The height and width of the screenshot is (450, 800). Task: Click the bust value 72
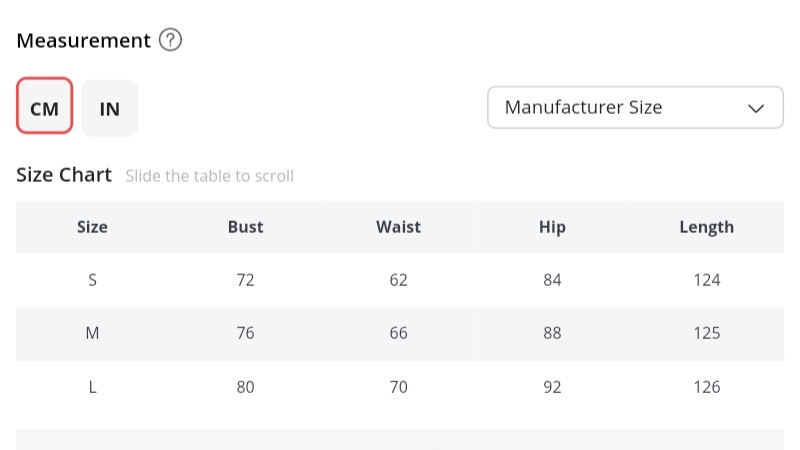[x=245, y=280]
